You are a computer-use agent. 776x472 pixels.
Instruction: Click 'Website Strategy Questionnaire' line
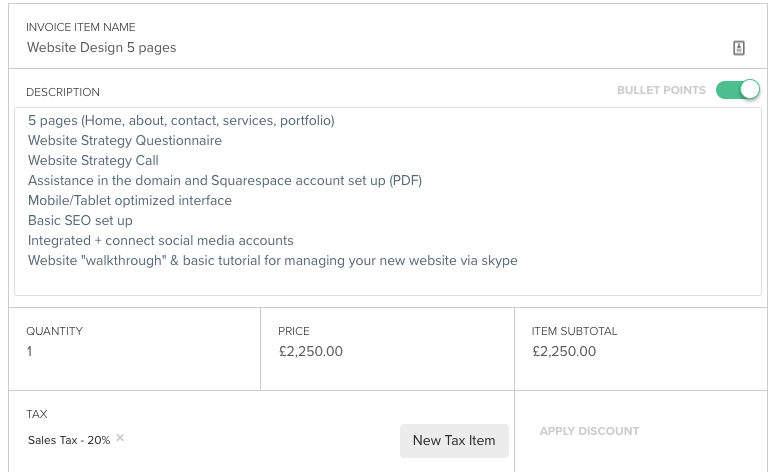(125, 141)
